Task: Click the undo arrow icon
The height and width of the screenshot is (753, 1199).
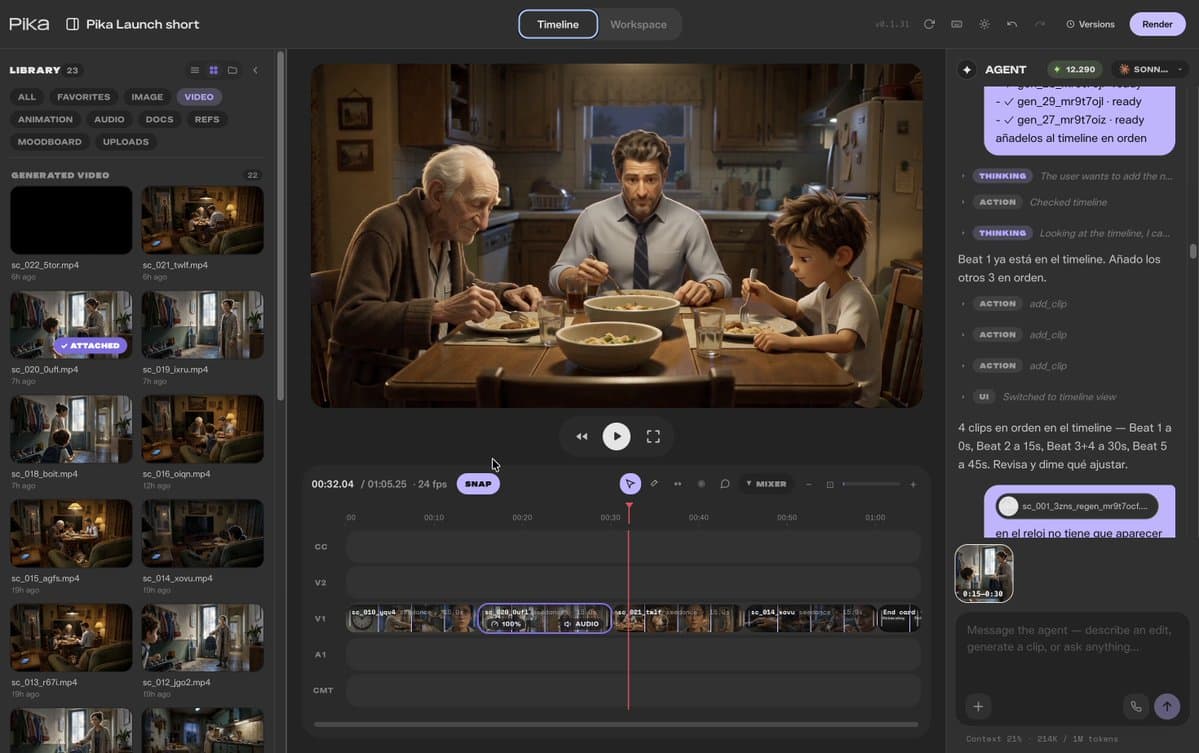Action: point(1012,24)
